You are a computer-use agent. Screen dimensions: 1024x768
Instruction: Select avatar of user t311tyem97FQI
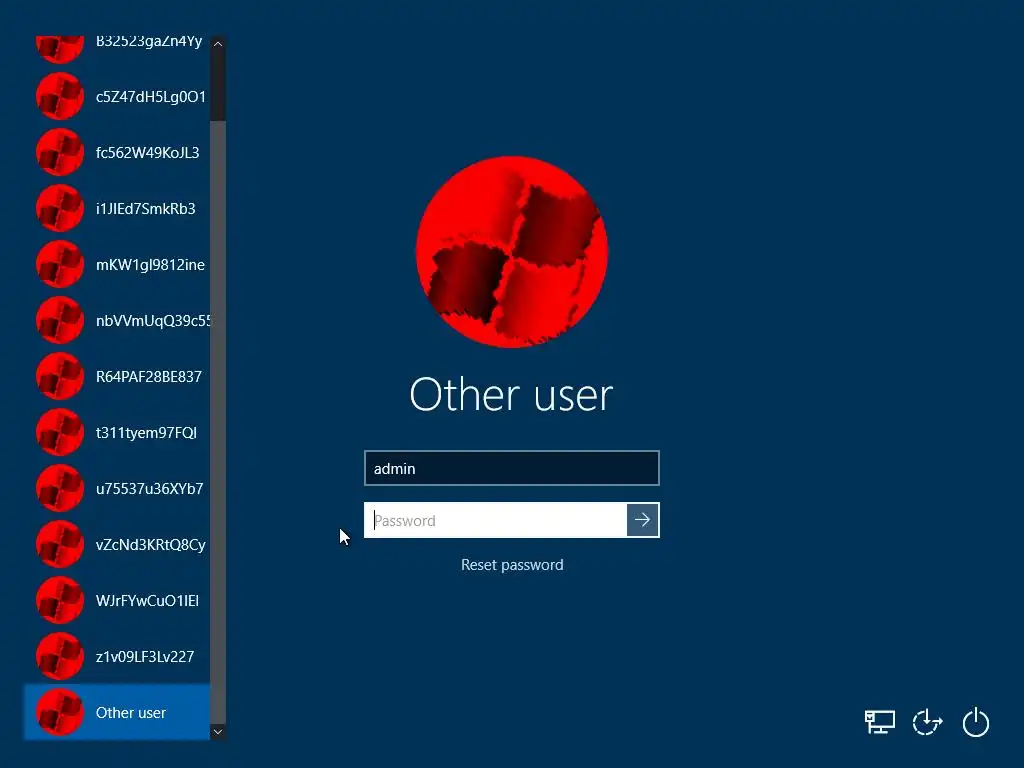[60, 432]
